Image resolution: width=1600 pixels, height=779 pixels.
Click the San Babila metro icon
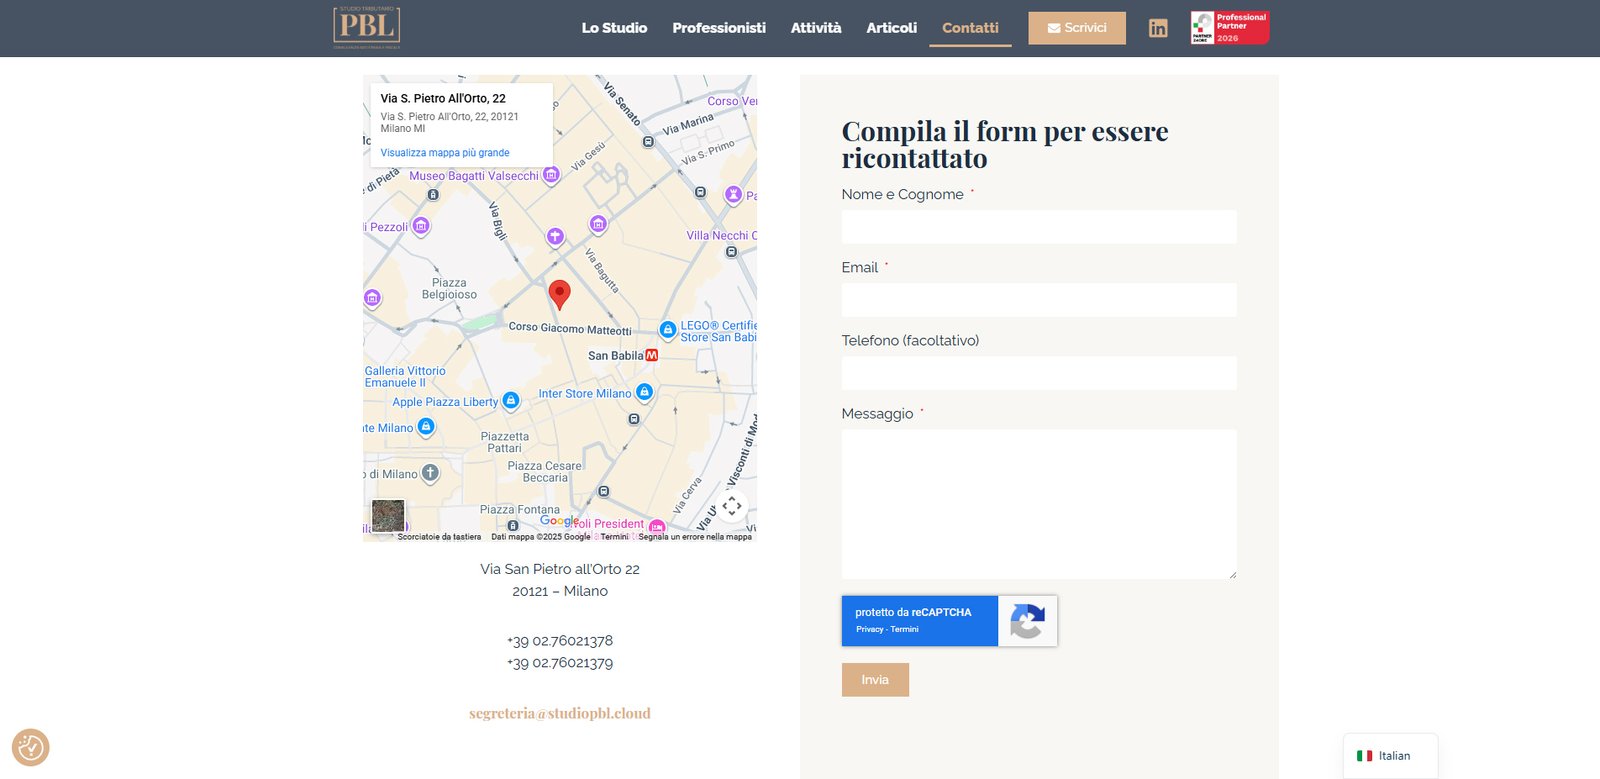[652, 355]
